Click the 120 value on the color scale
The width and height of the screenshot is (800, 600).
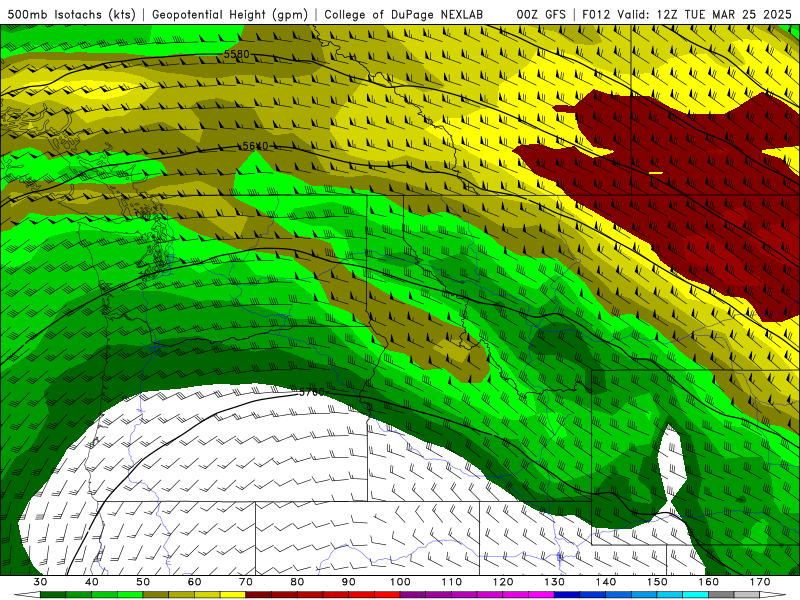503,582
